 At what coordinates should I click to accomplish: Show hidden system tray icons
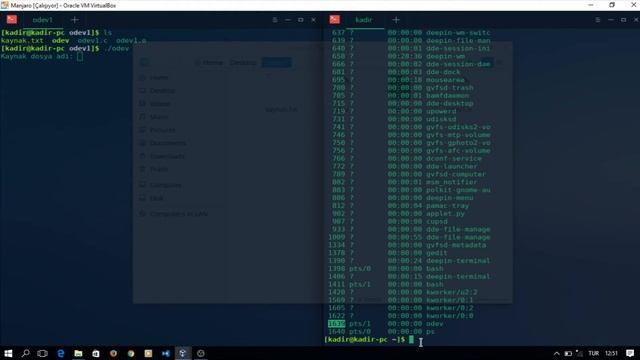coord(556,353)
